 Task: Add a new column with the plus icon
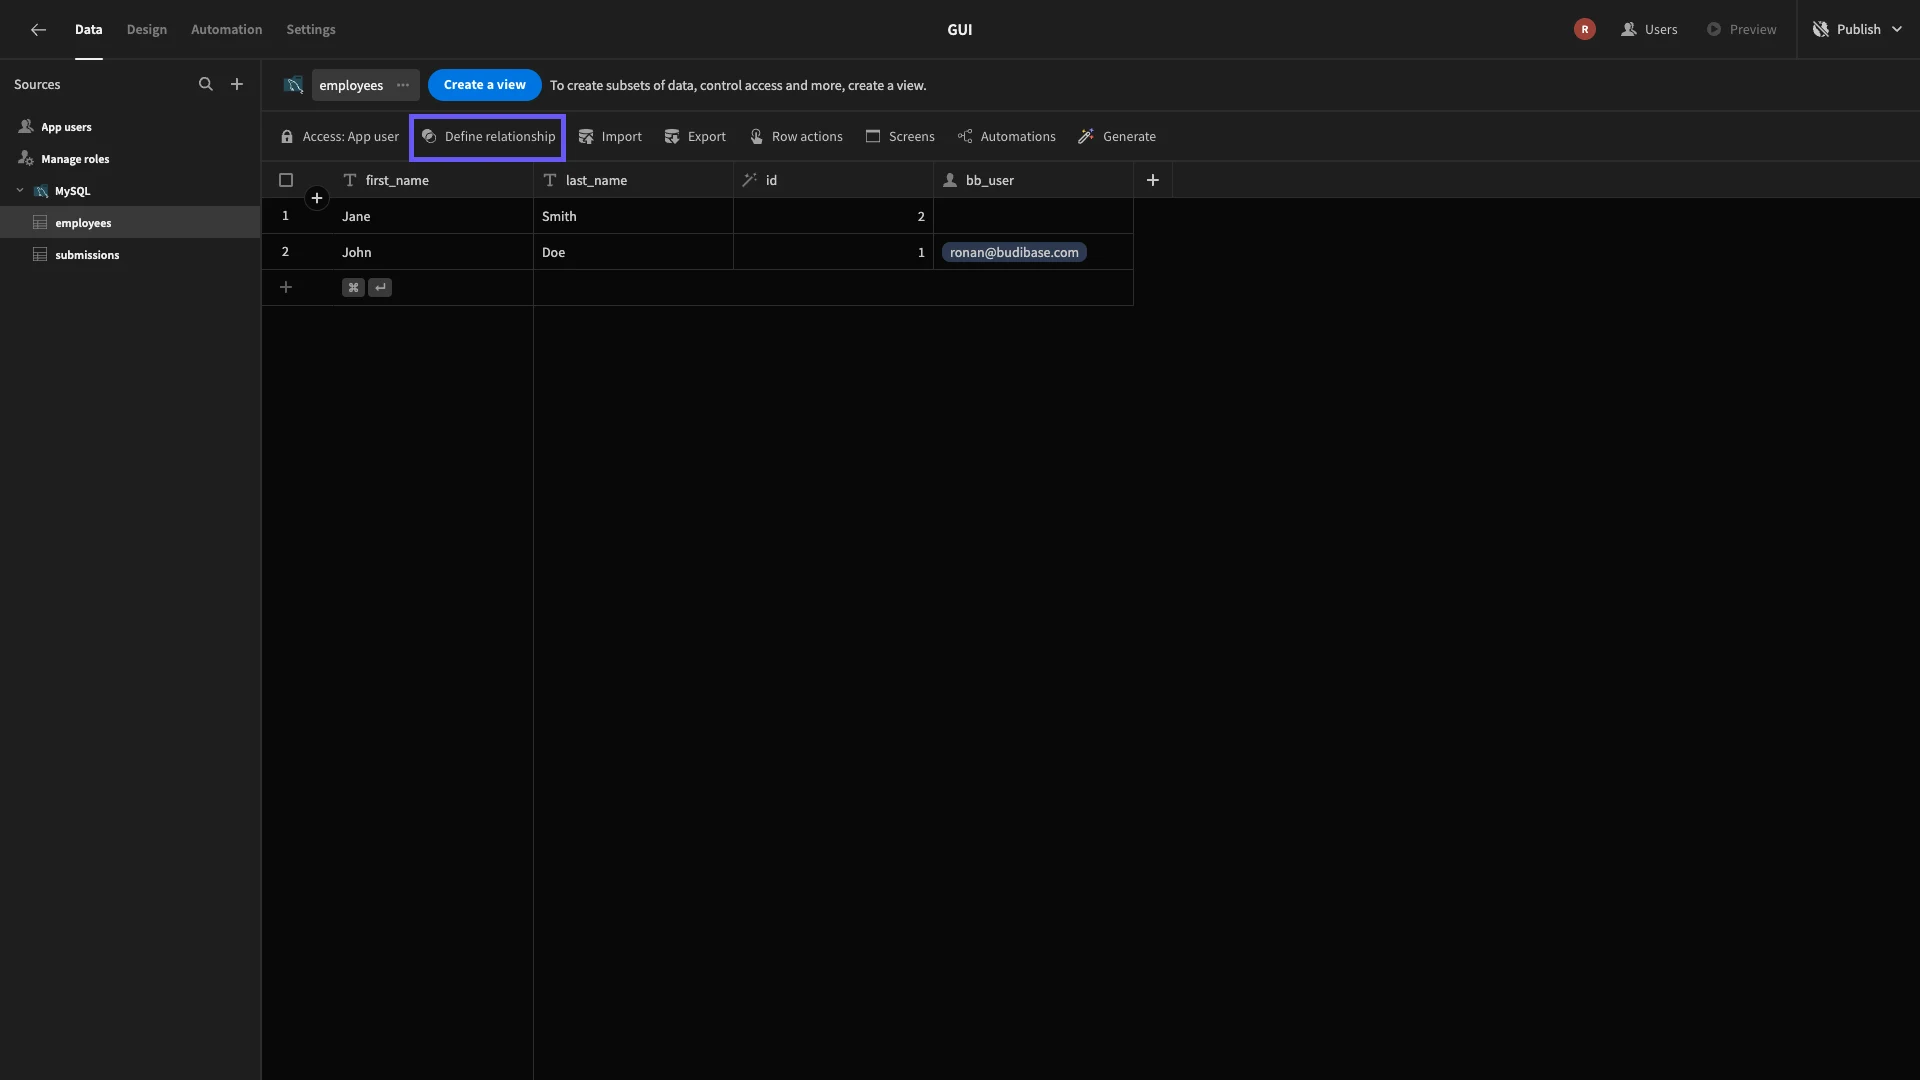point(1153,181)
